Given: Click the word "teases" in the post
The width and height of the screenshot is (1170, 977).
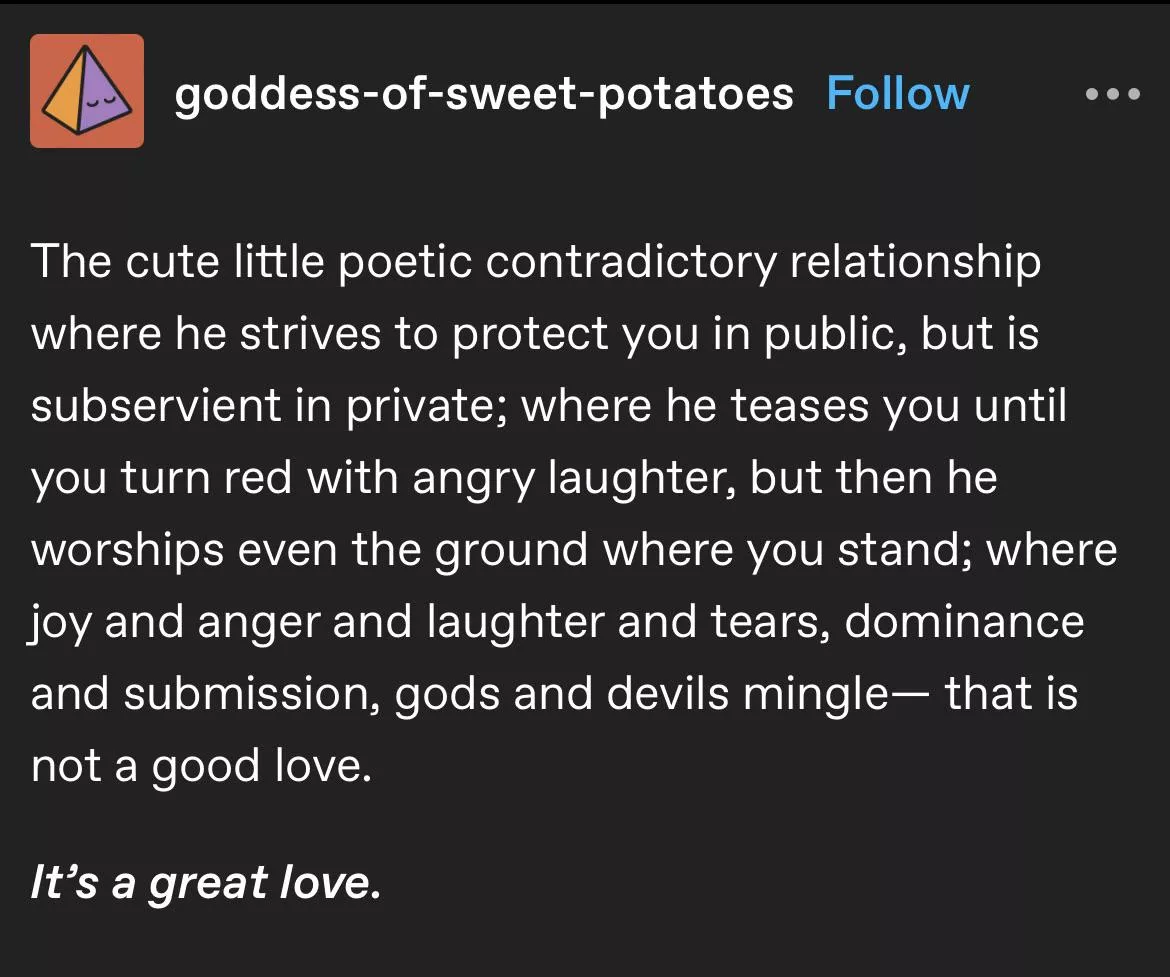Looking at the screenshot, I should click(799, 406).
